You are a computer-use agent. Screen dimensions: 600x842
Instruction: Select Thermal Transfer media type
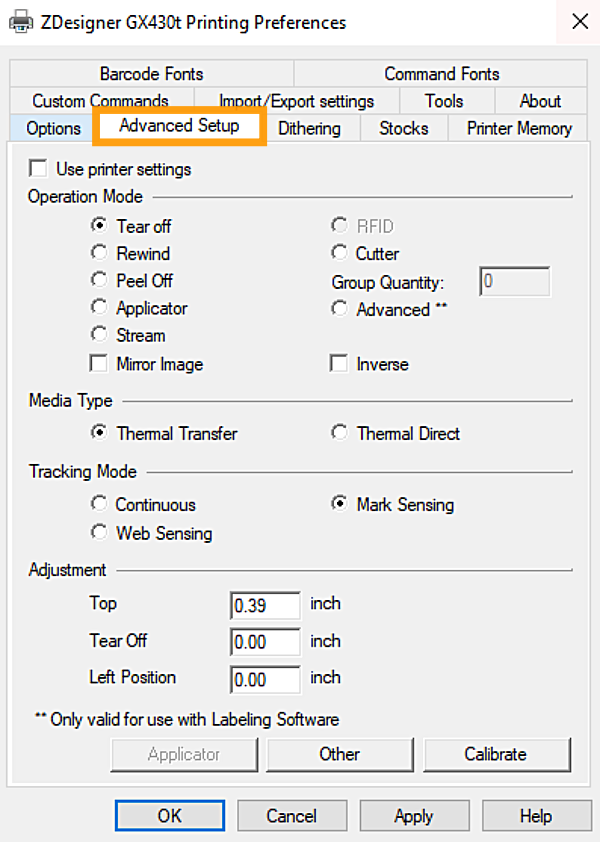[99, 432]
